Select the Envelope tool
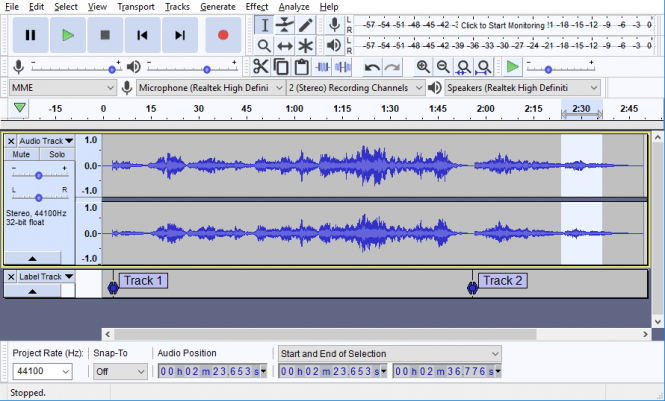 [x=285, y=25]
